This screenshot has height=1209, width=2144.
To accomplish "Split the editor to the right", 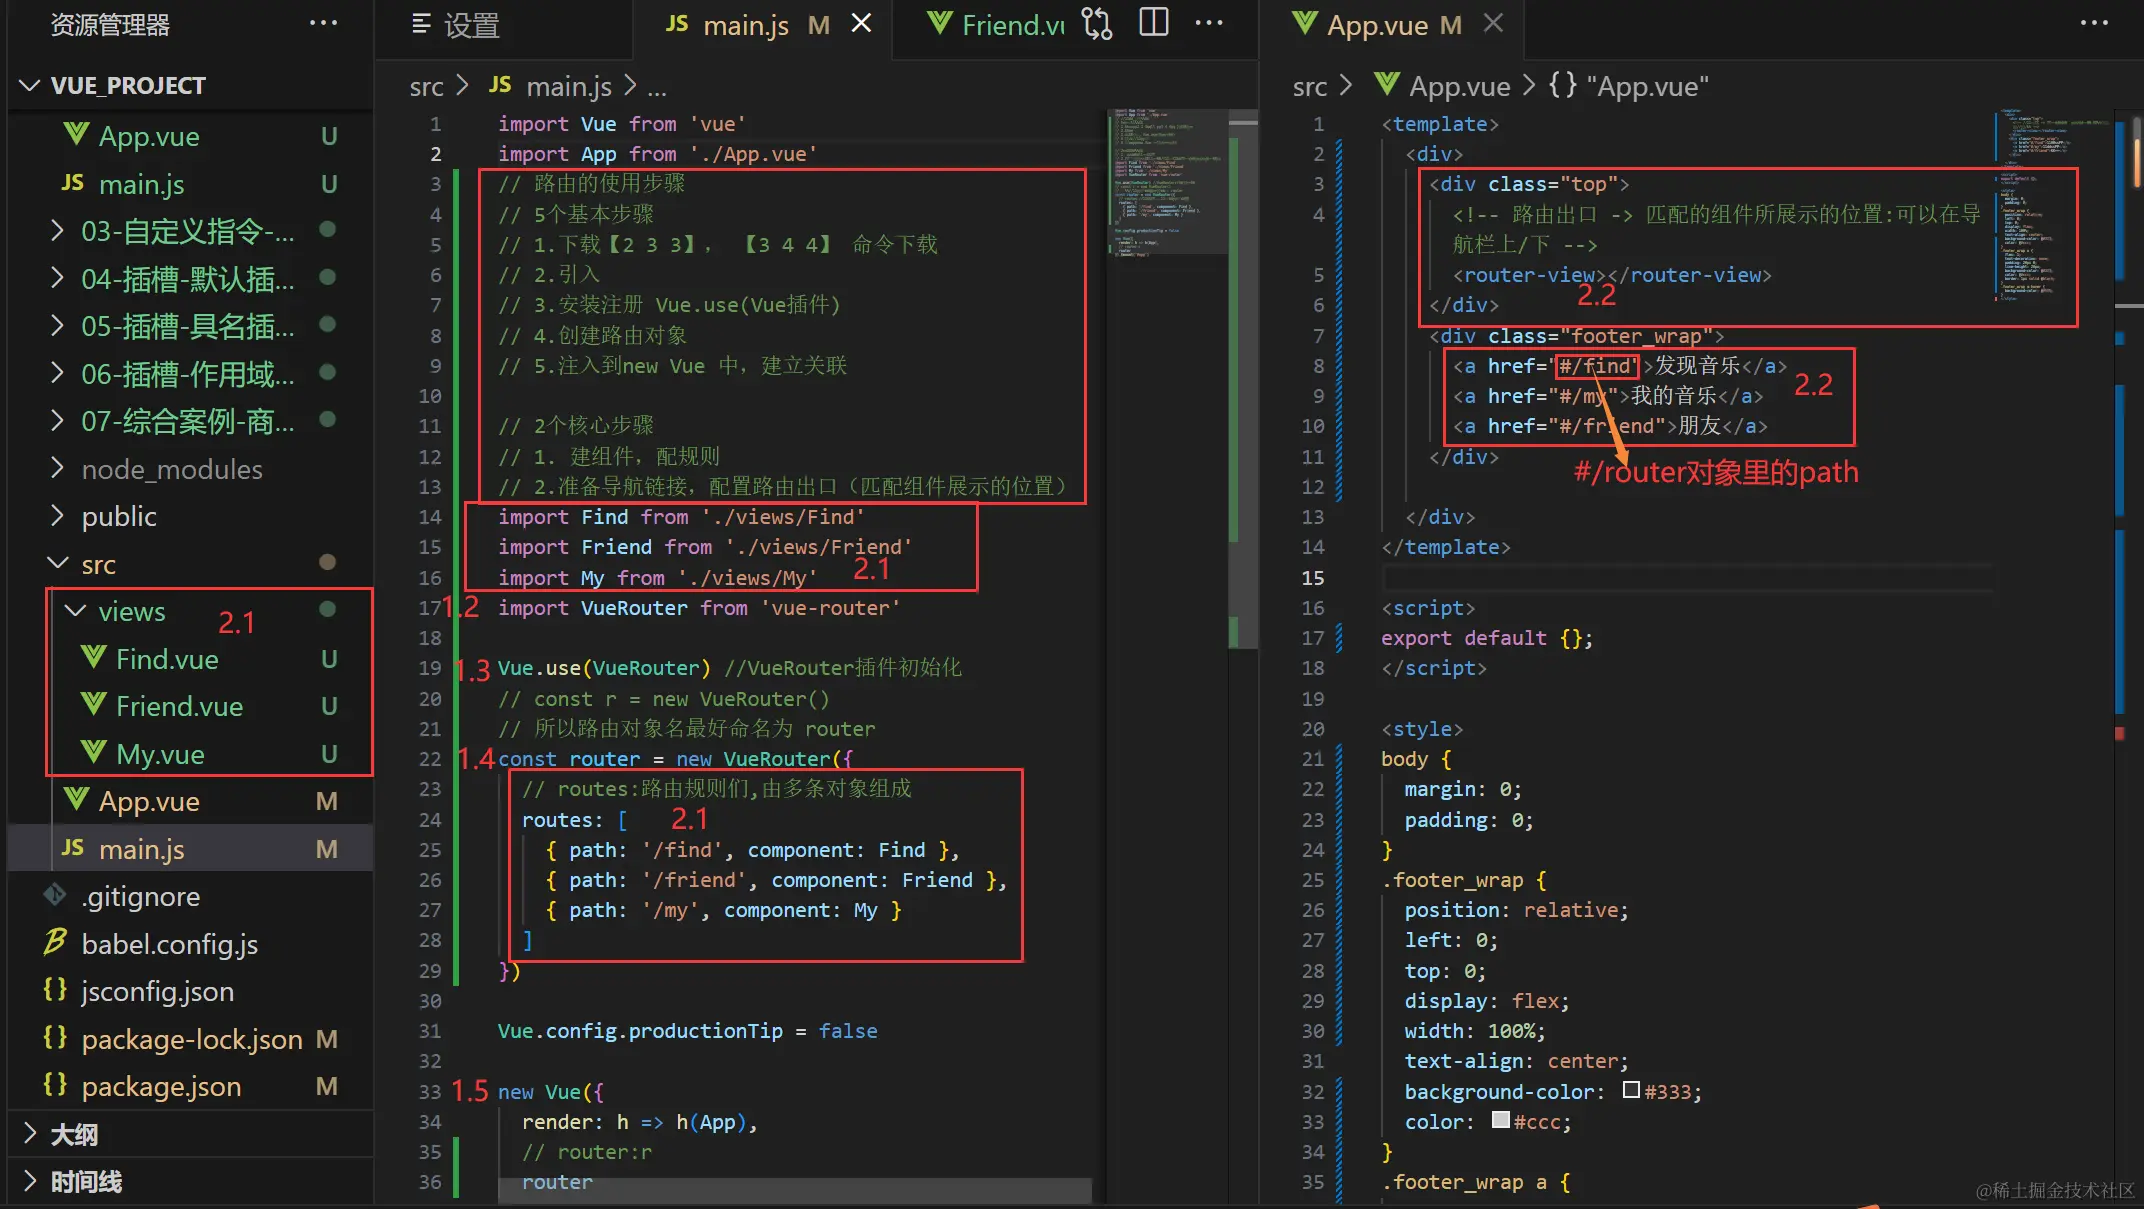I will click(x=1154, y=23).
